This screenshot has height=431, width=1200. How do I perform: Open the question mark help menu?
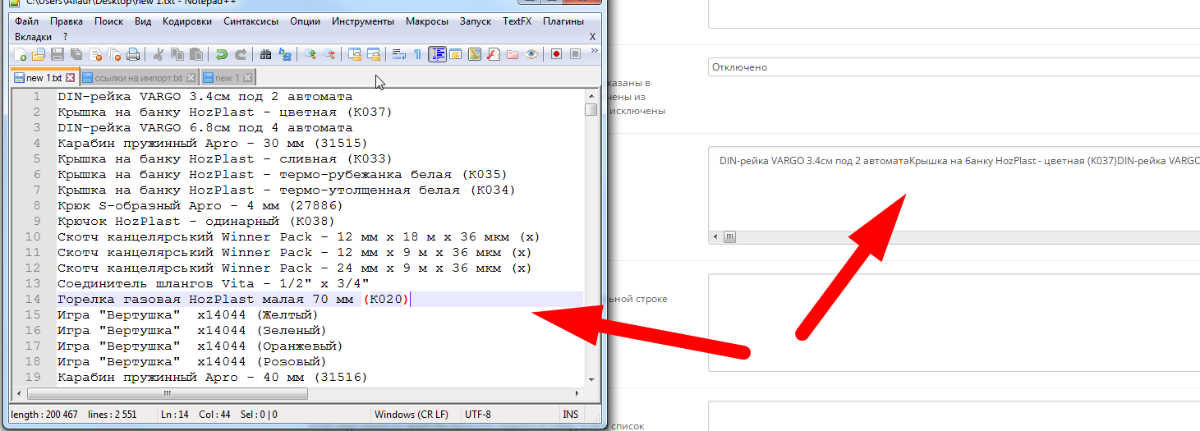(x=65, y=36)
